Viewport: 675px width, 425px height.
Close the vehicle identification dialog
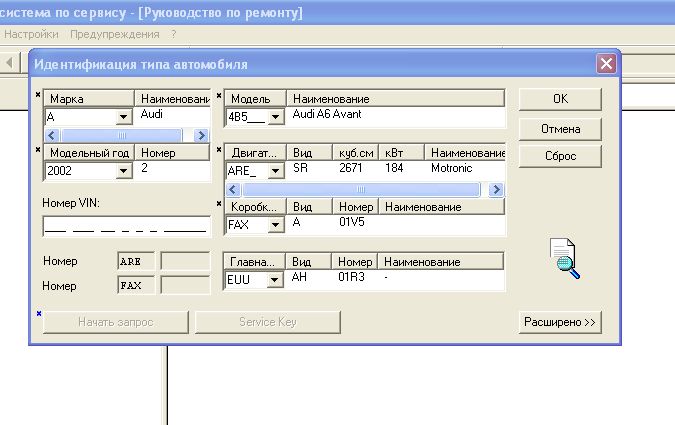point(605,64)
